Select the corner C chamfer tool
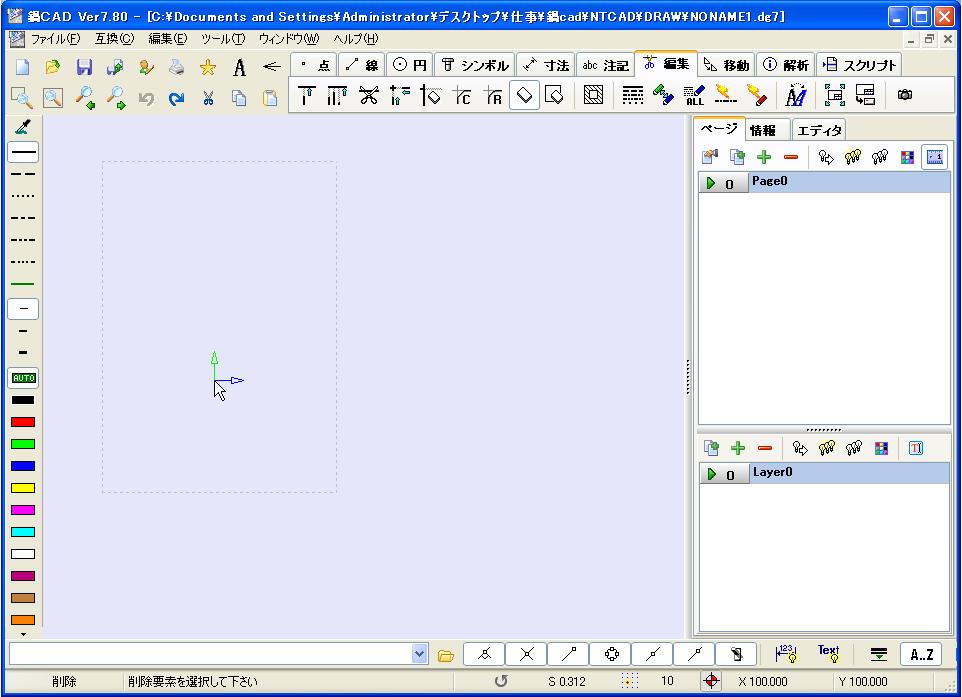 pos(462,95)
